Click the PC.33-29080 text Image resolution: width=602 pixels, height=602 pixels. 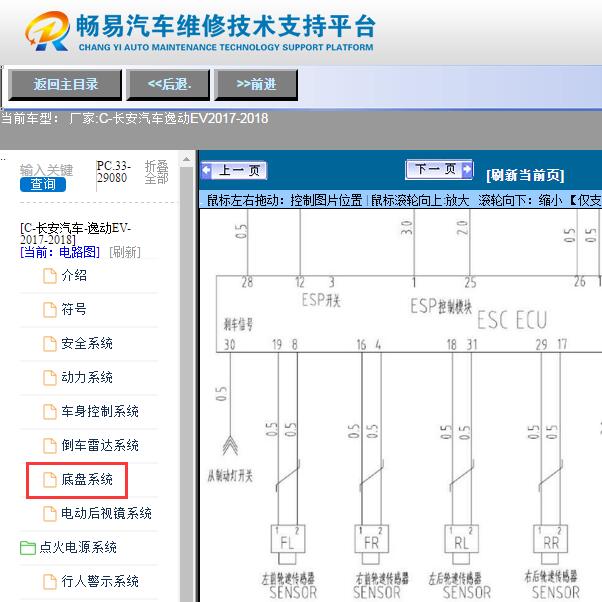pos(114,172)
